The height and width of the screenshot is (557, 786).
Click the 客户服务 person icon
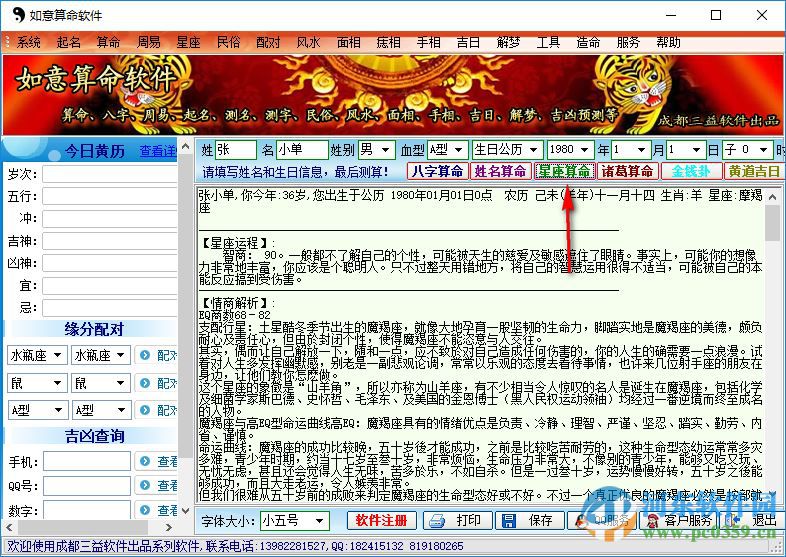coord(652,521)
